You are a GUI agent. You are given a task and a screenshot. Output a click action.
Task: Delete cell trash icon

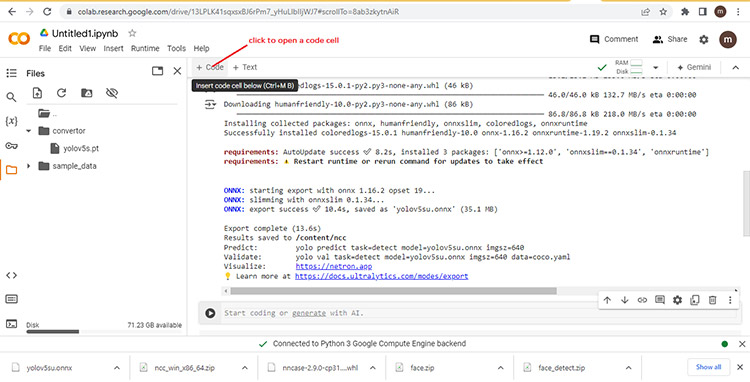[712, 300]
